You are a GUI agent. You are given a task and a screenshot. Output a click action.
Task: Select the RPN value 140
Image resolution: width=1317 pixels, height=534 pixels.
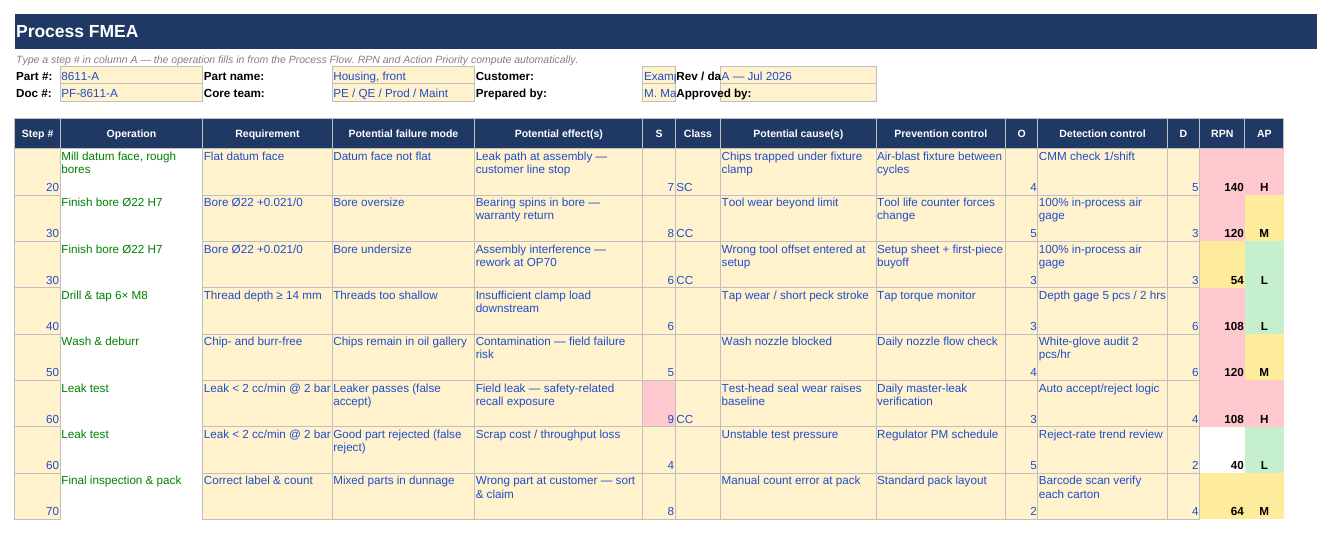tap(1222, 172)
